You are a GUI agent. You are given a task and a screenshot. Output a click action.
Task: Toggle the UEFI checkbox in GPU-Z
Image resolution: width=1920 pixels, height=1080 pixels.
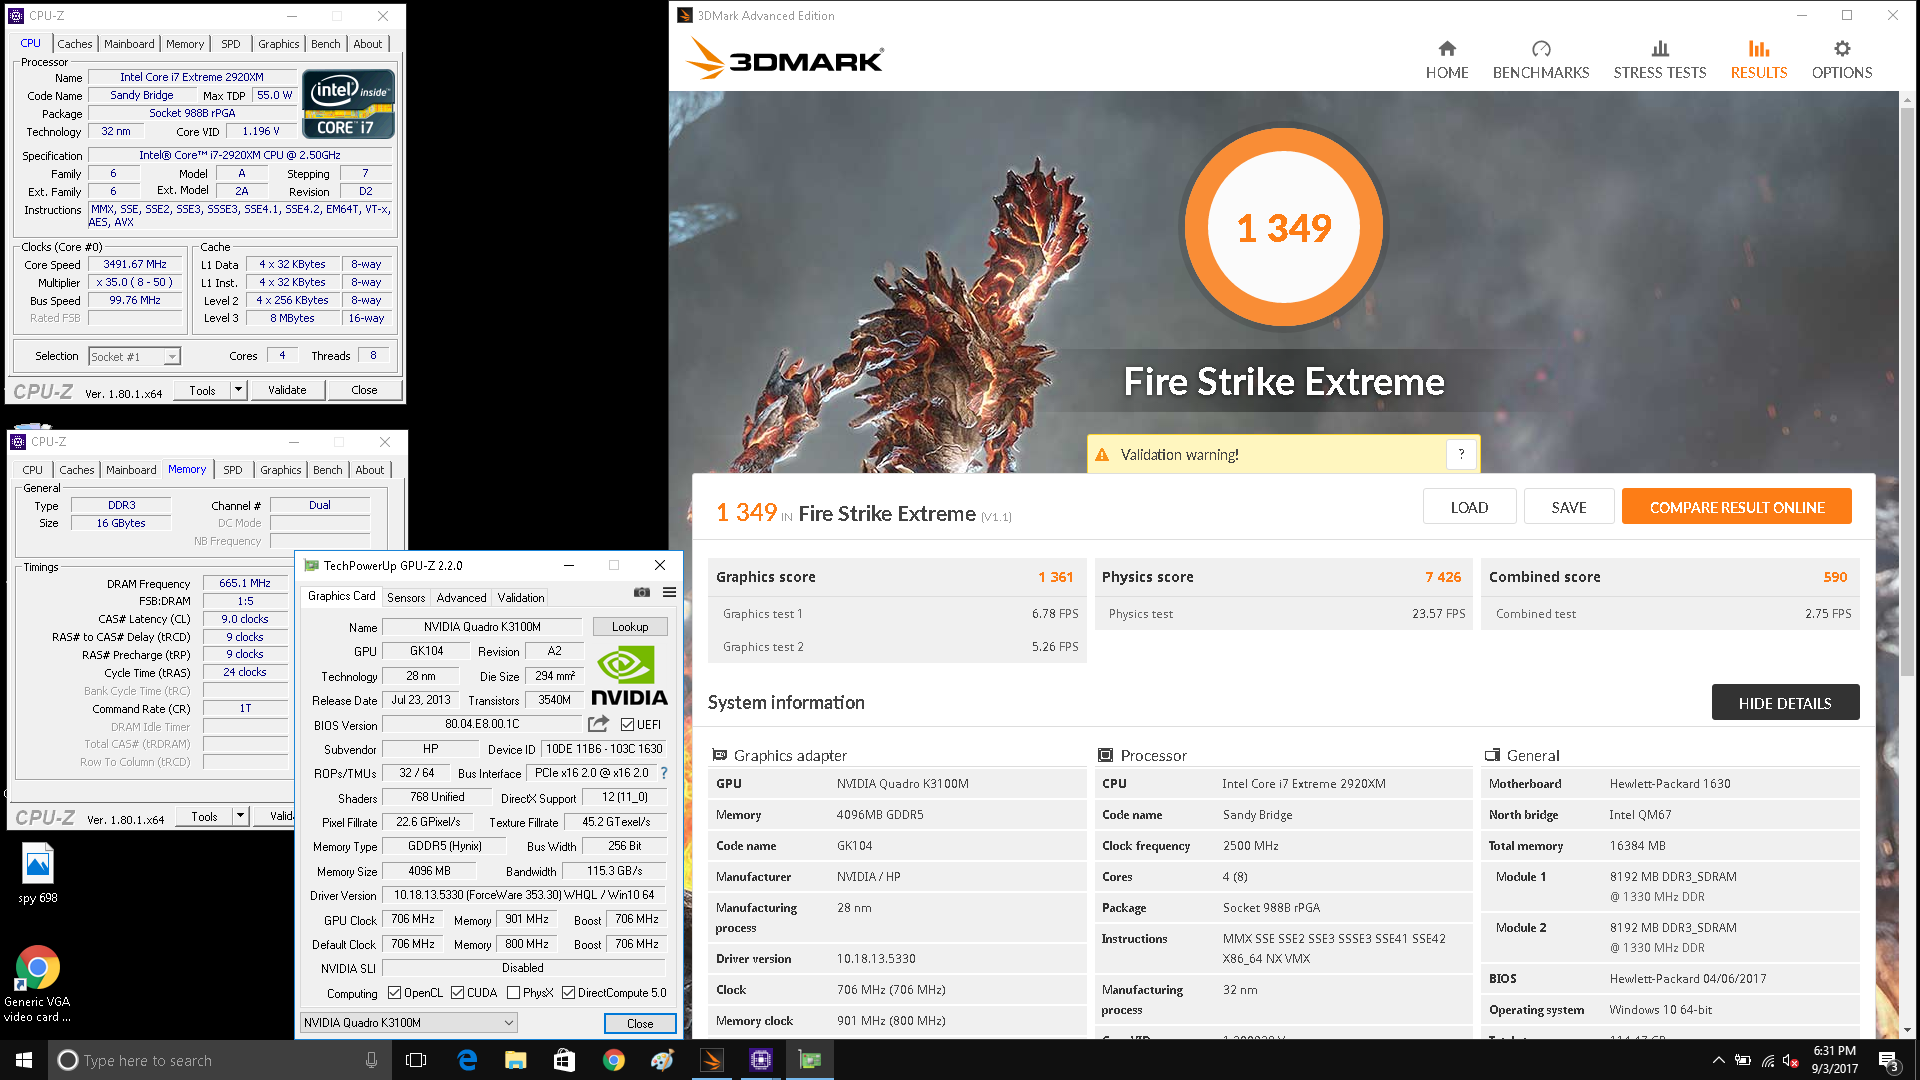click(627, 724)
